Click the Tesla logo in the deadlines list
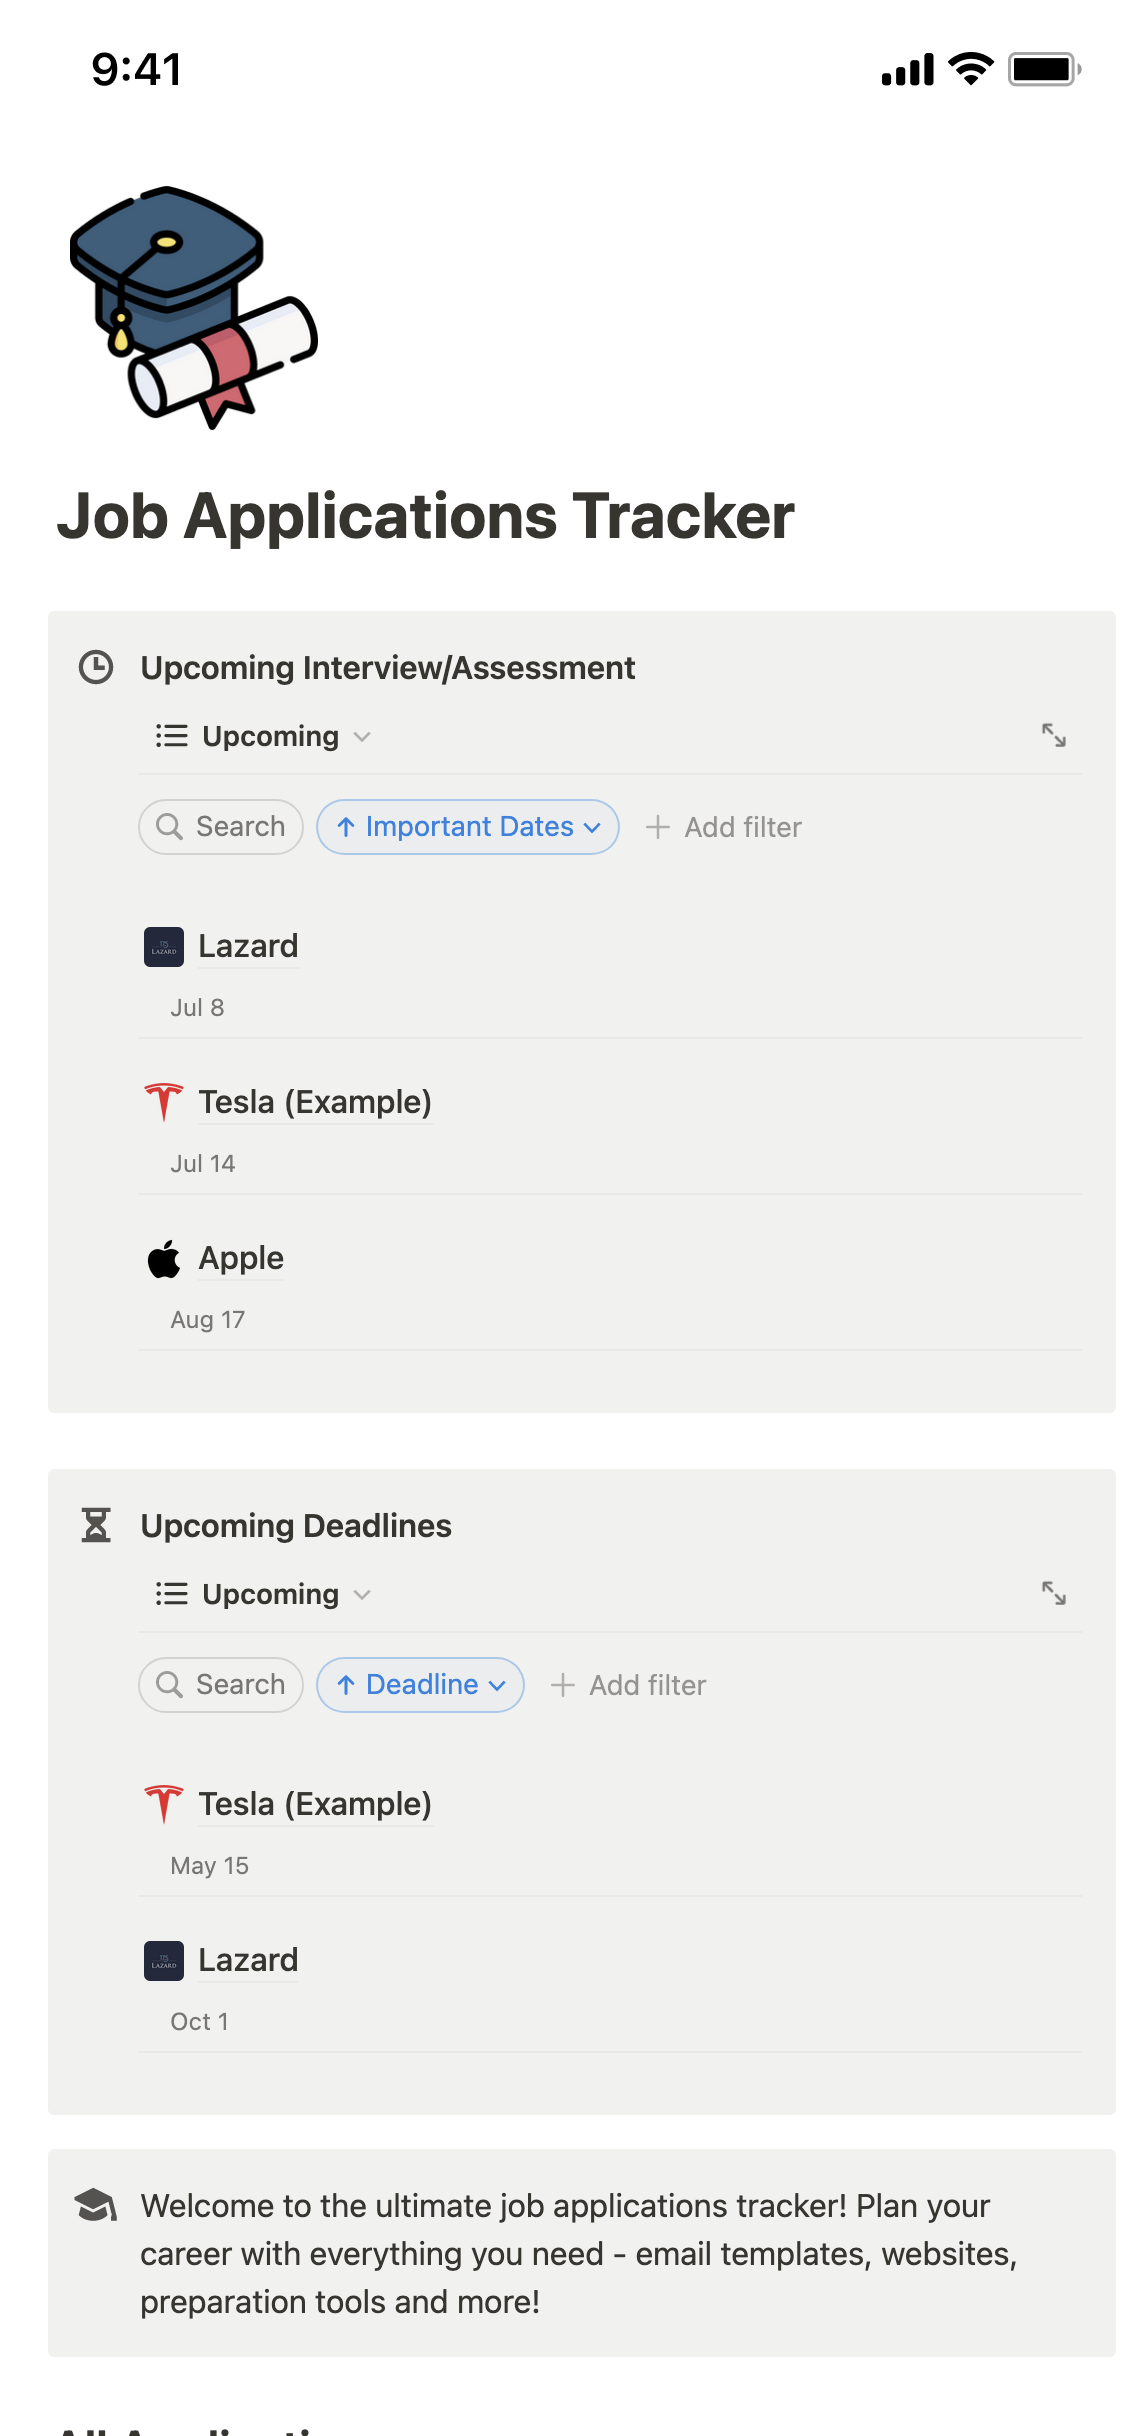 pyautogui.click(x=164, y=1804)
